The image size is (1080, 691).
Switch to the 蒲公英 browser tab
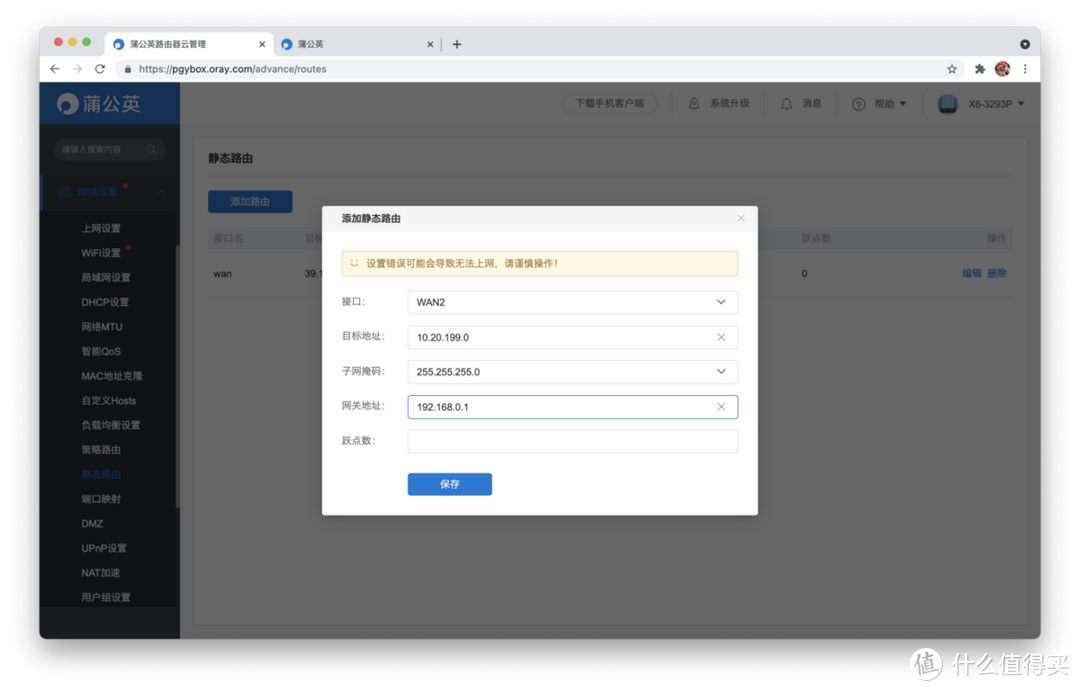(305, 44)
